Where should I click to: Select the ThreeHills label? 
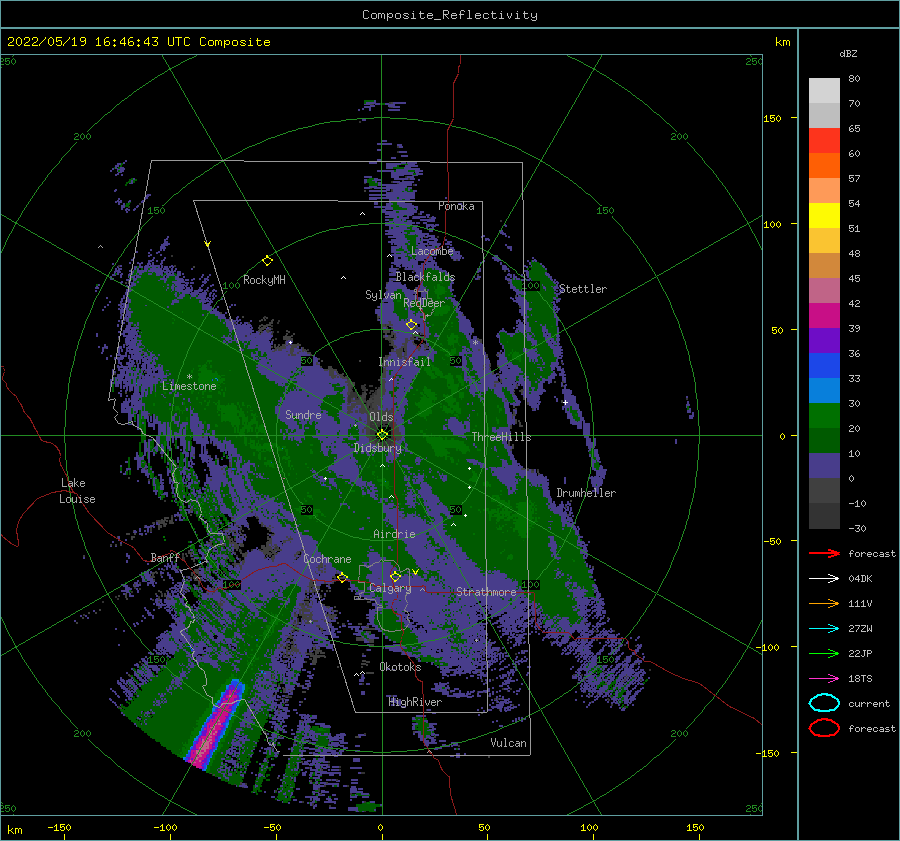pyautogui.click(x=501, y=437)
